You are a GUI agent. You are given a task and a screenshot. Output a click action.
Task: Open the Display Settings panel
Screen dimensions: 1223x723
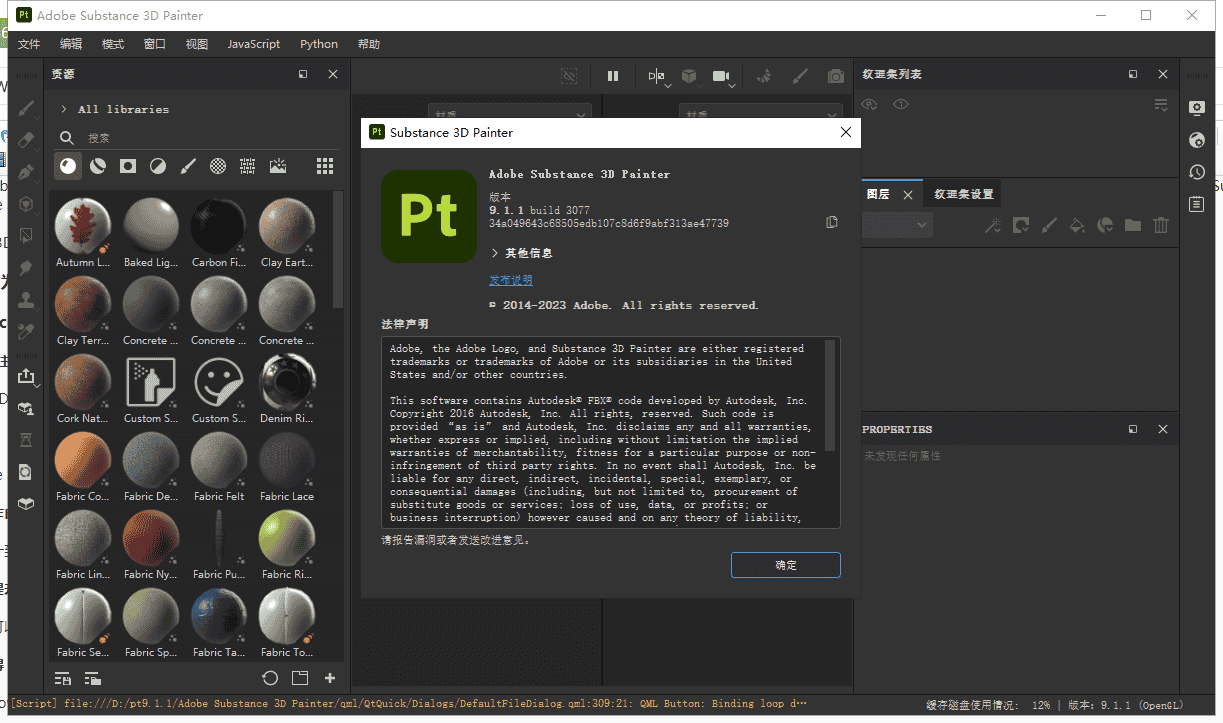click(x=1197, y=108)
